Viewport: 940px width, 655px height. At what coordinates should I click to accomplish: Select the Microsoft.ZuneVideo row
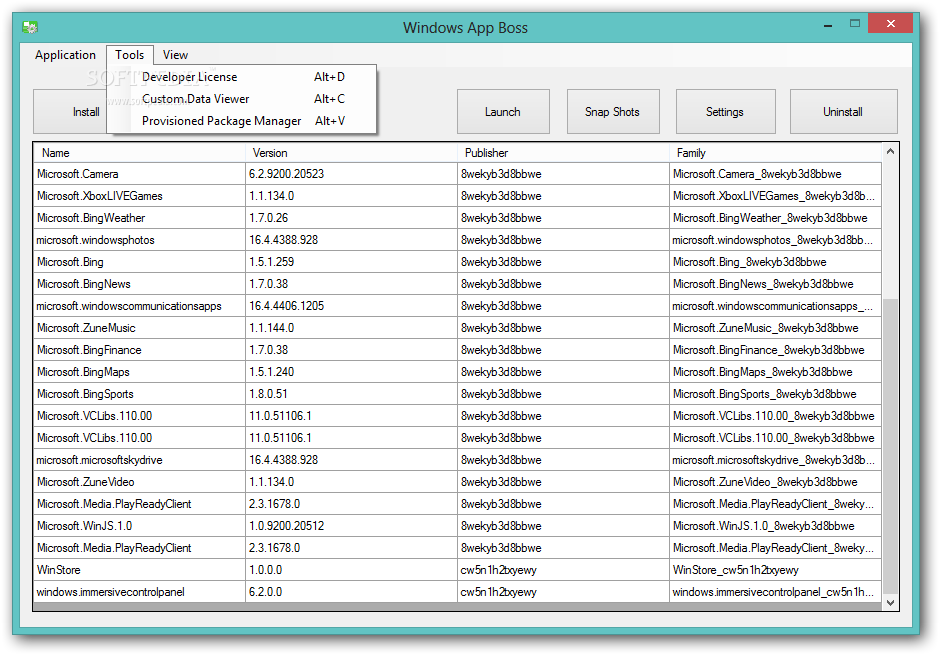(457, 482)
